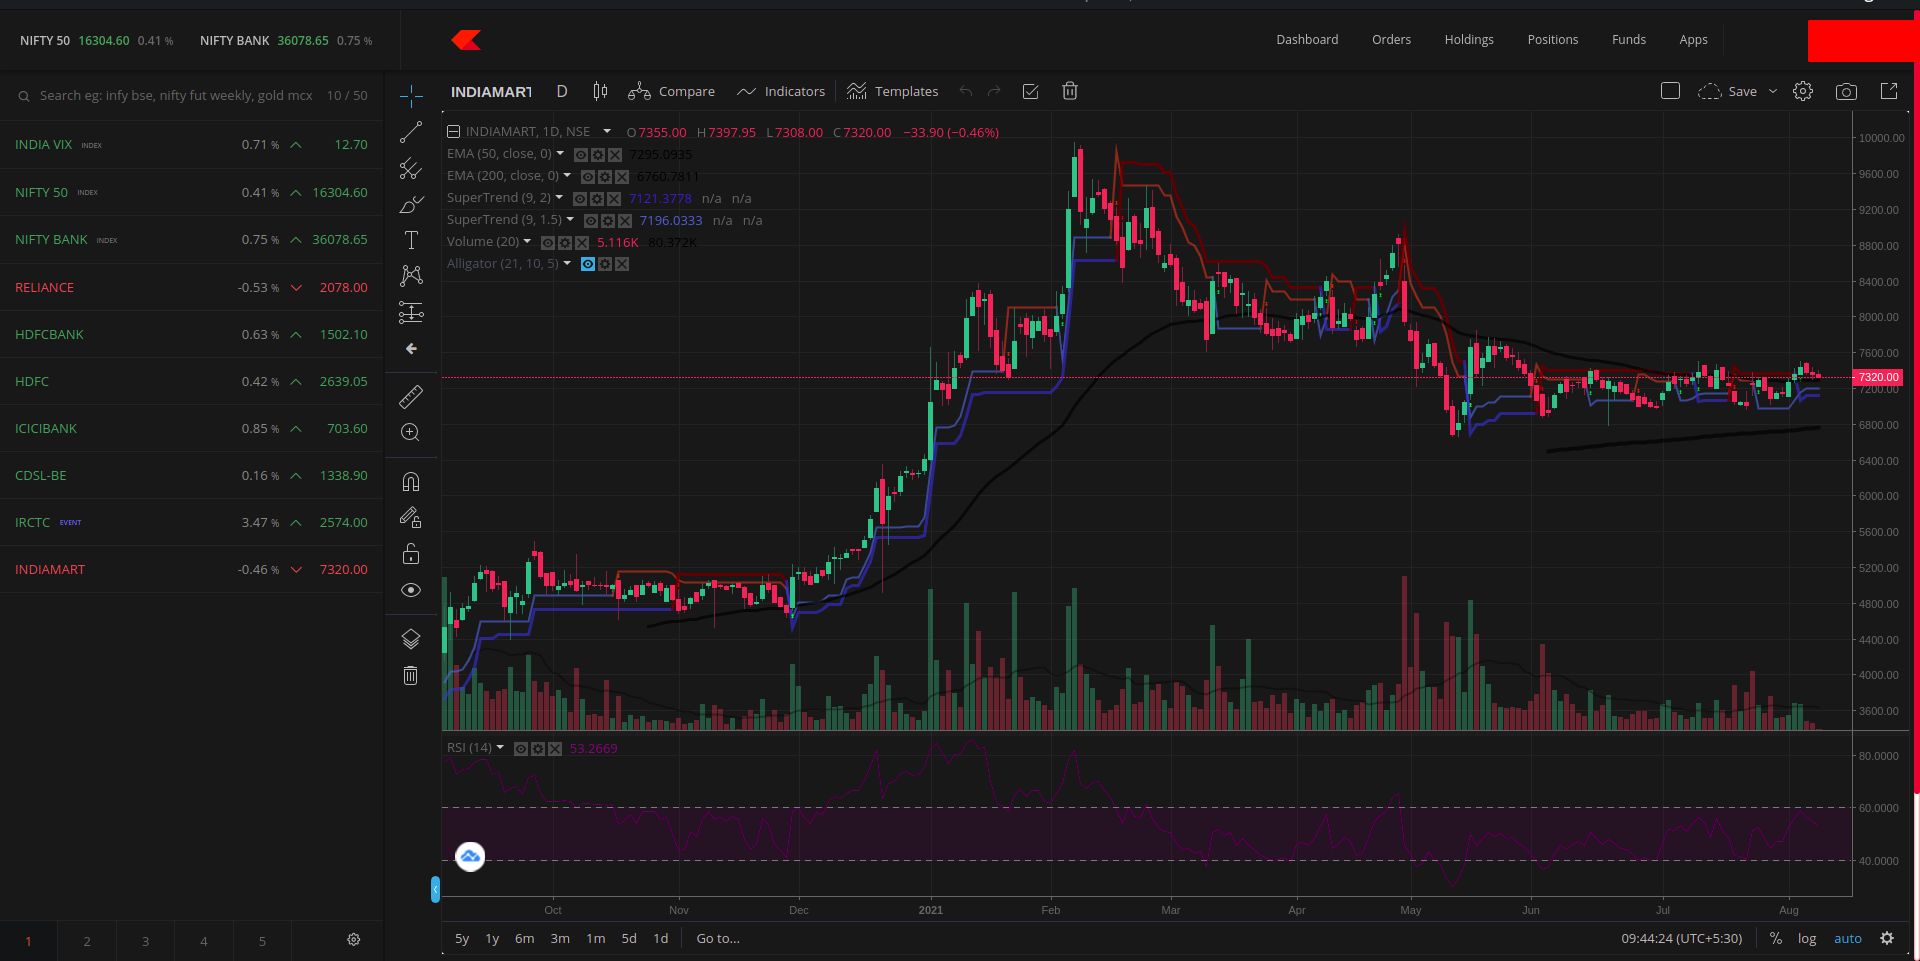Screen dimensions: 1920x961
Task: Set chart range to 6m
Action: pyautogui.click(x=524, y=938)
